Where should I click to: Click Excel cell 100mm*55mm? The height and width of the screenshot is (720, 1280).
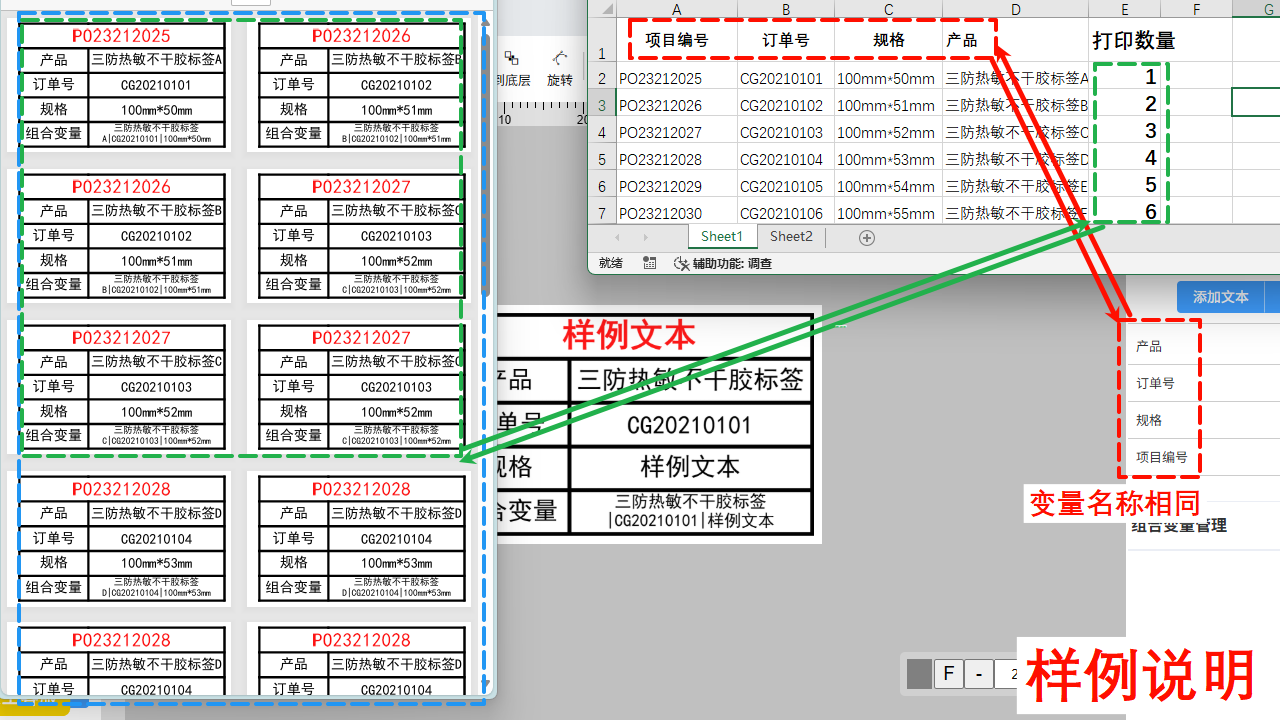tap(888, 212)
